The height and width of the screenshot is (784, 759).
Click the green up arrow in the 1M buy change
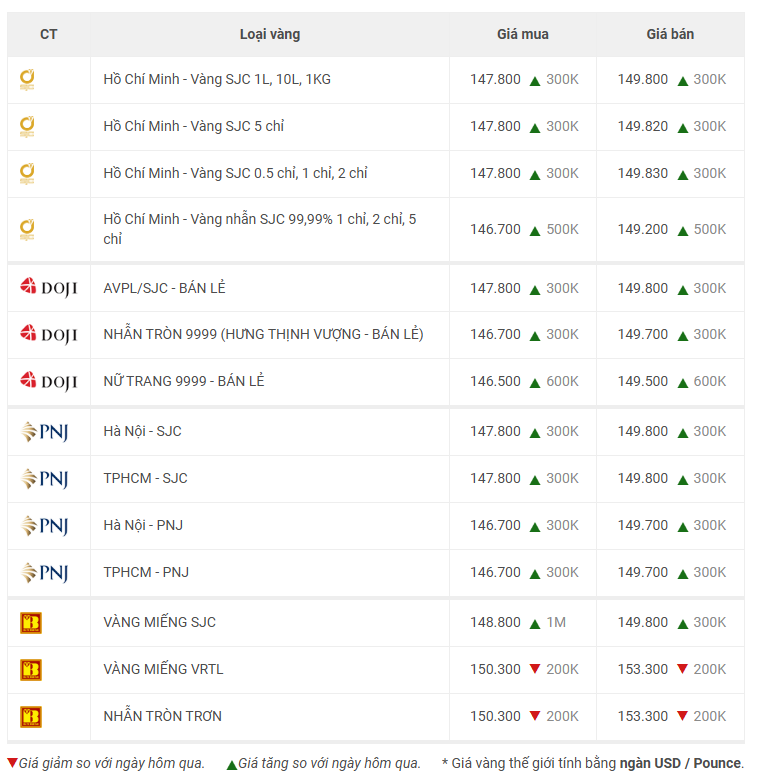point(535,623)
